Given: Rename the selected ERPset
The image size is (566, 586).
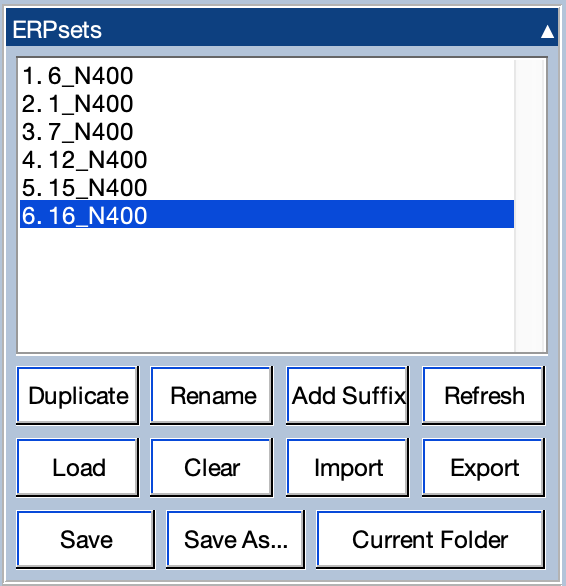Looking at the screenshot, I should (x=212, y=396).
